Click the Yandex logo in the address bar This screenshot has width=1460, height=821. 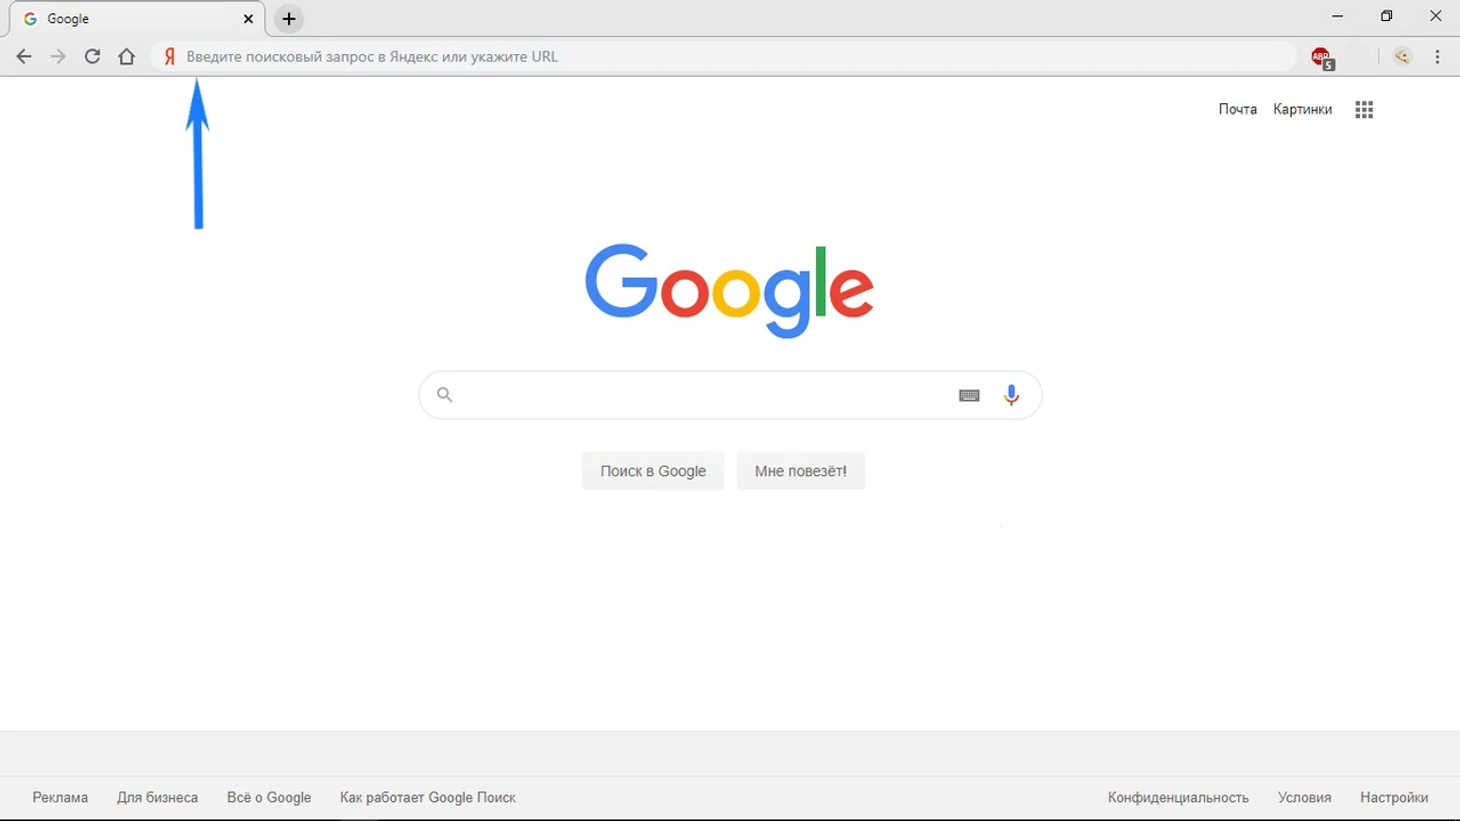[x=170, y=57]
